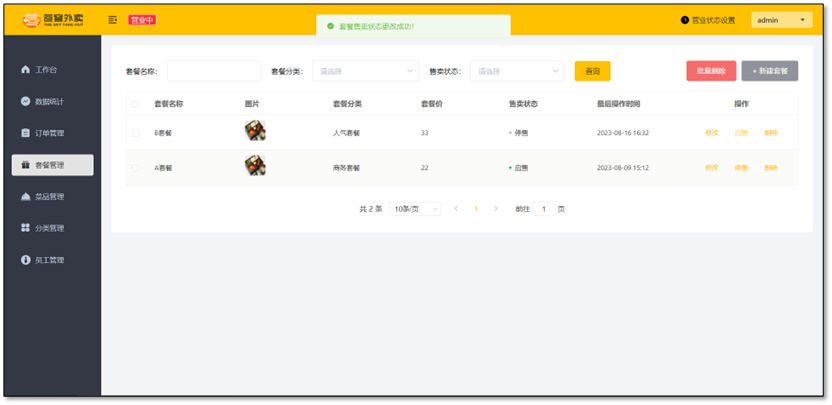Check the select-all checkbox in table header

tap(136, 104)
